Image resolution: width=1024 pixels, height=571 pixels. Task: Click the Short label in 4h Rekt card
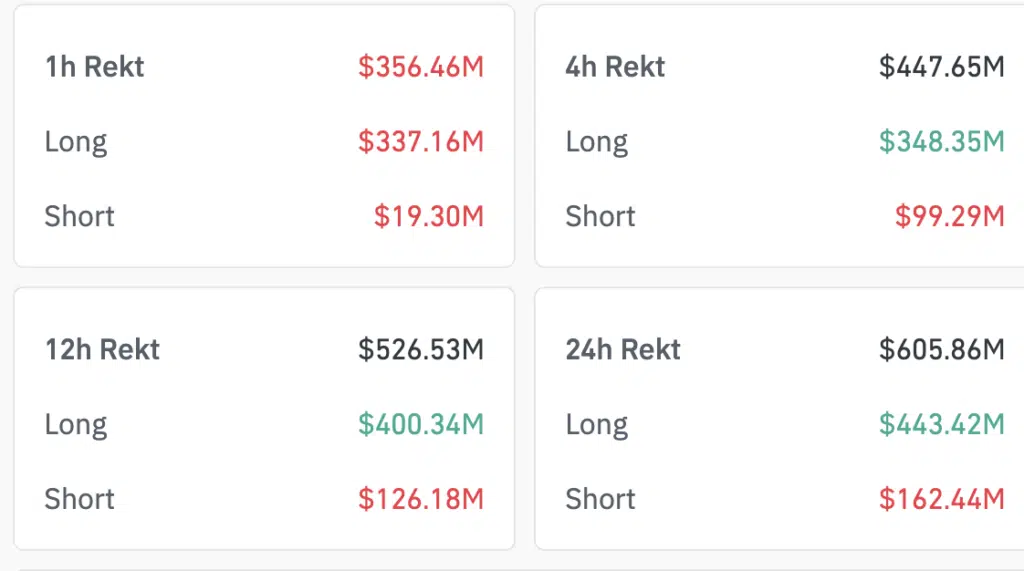[600, 216]
